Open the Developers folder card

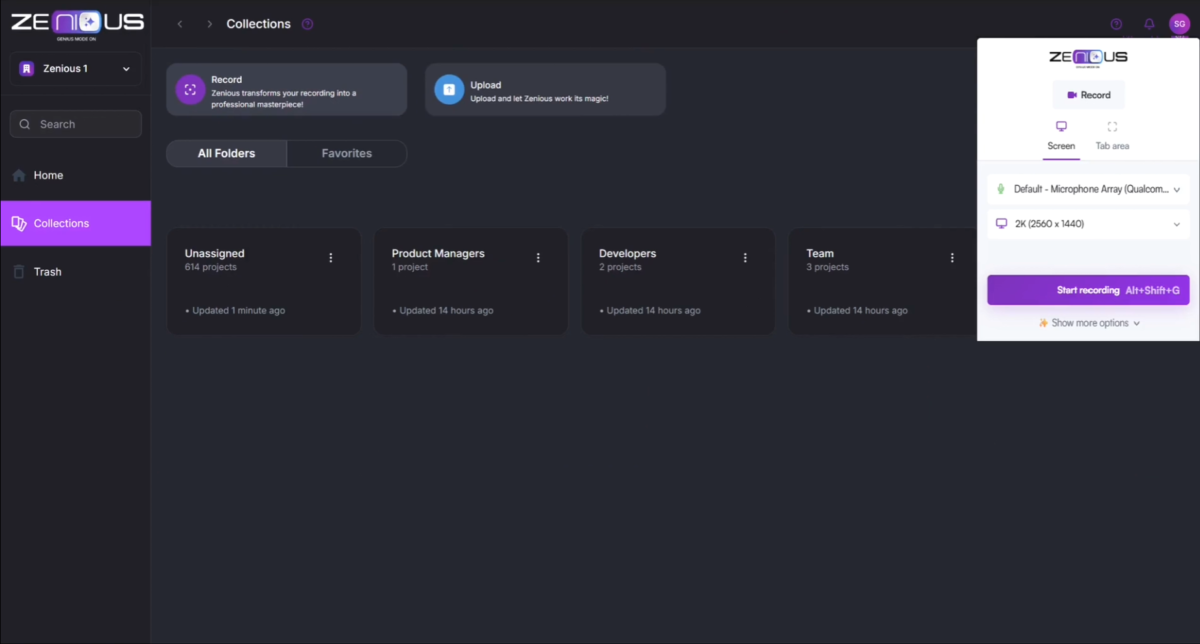pos(678,281)
